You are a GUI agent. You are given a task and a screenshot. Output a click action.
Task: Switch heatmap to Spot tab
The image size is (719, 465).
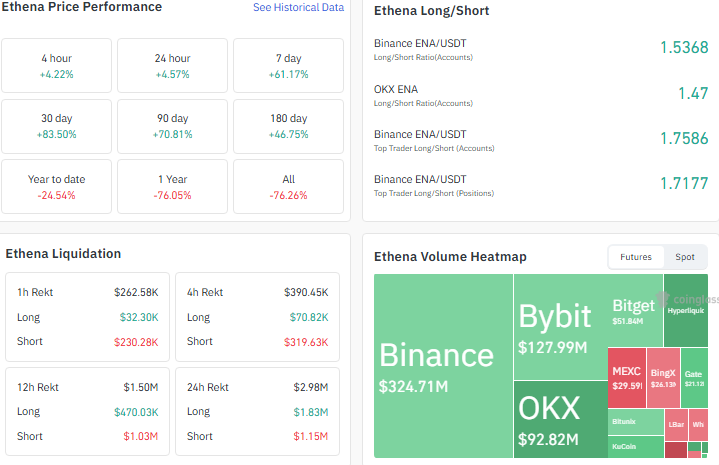[x=685, y=257]
